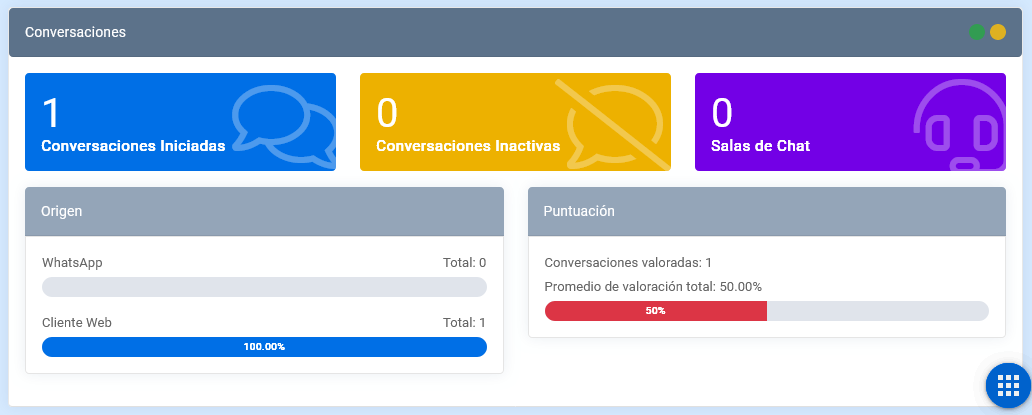Screen dimensions: 1032x415
Task: Click the Cliente Web origin label
Action: point(77,323)
